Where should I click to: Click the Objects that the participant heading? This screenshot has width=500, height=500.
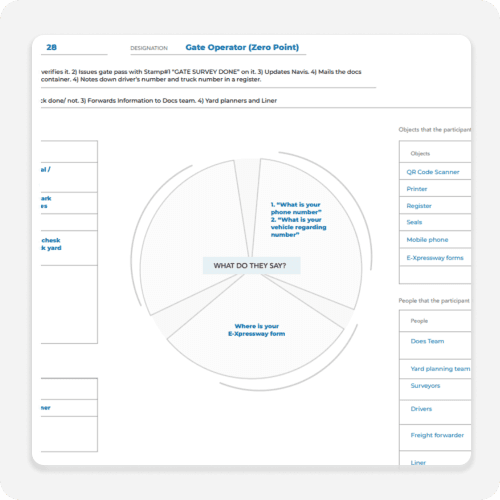coord(435,130)
